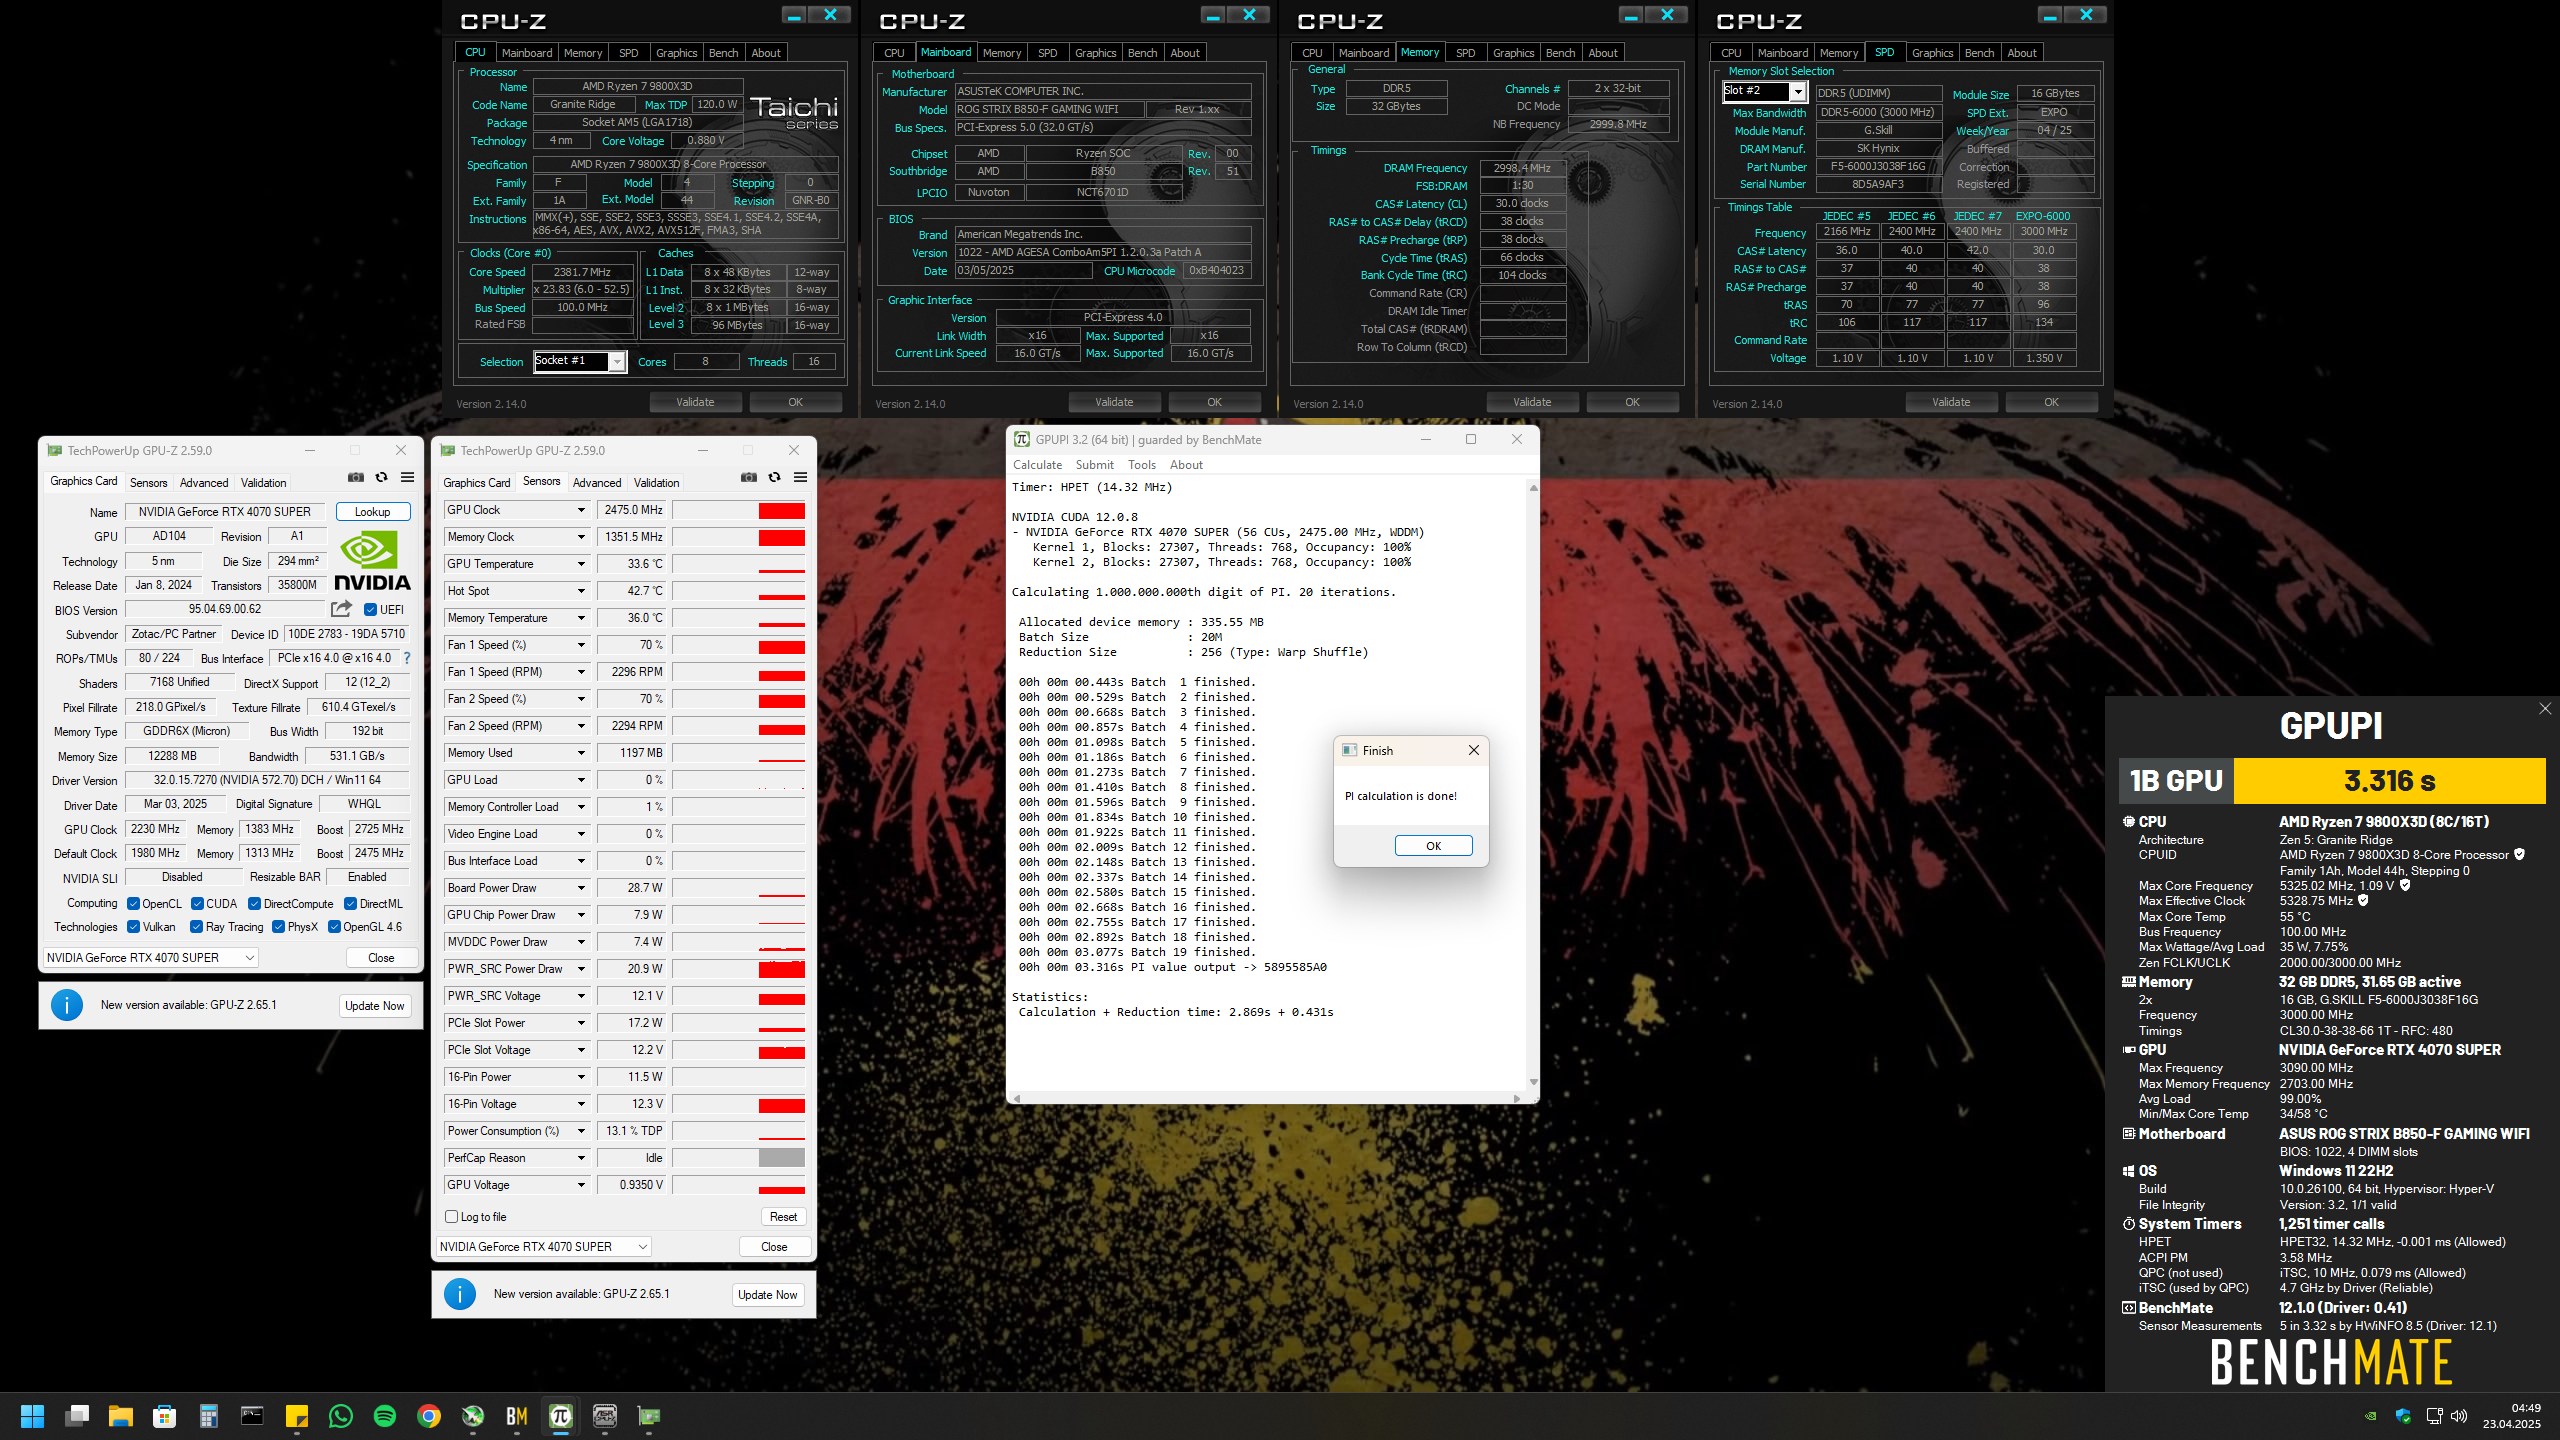Click Close in the GPU-Z Graphics Card window

click(x=381, y=958)
